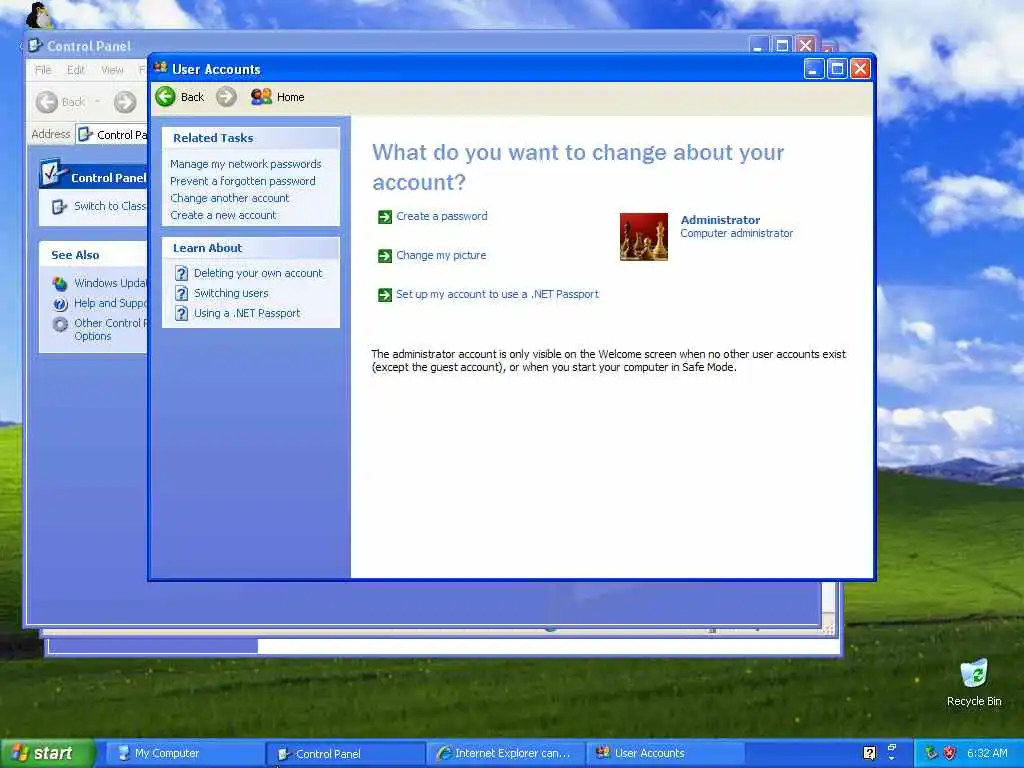Open Manage my network passwords

click(x=246, y=164)
